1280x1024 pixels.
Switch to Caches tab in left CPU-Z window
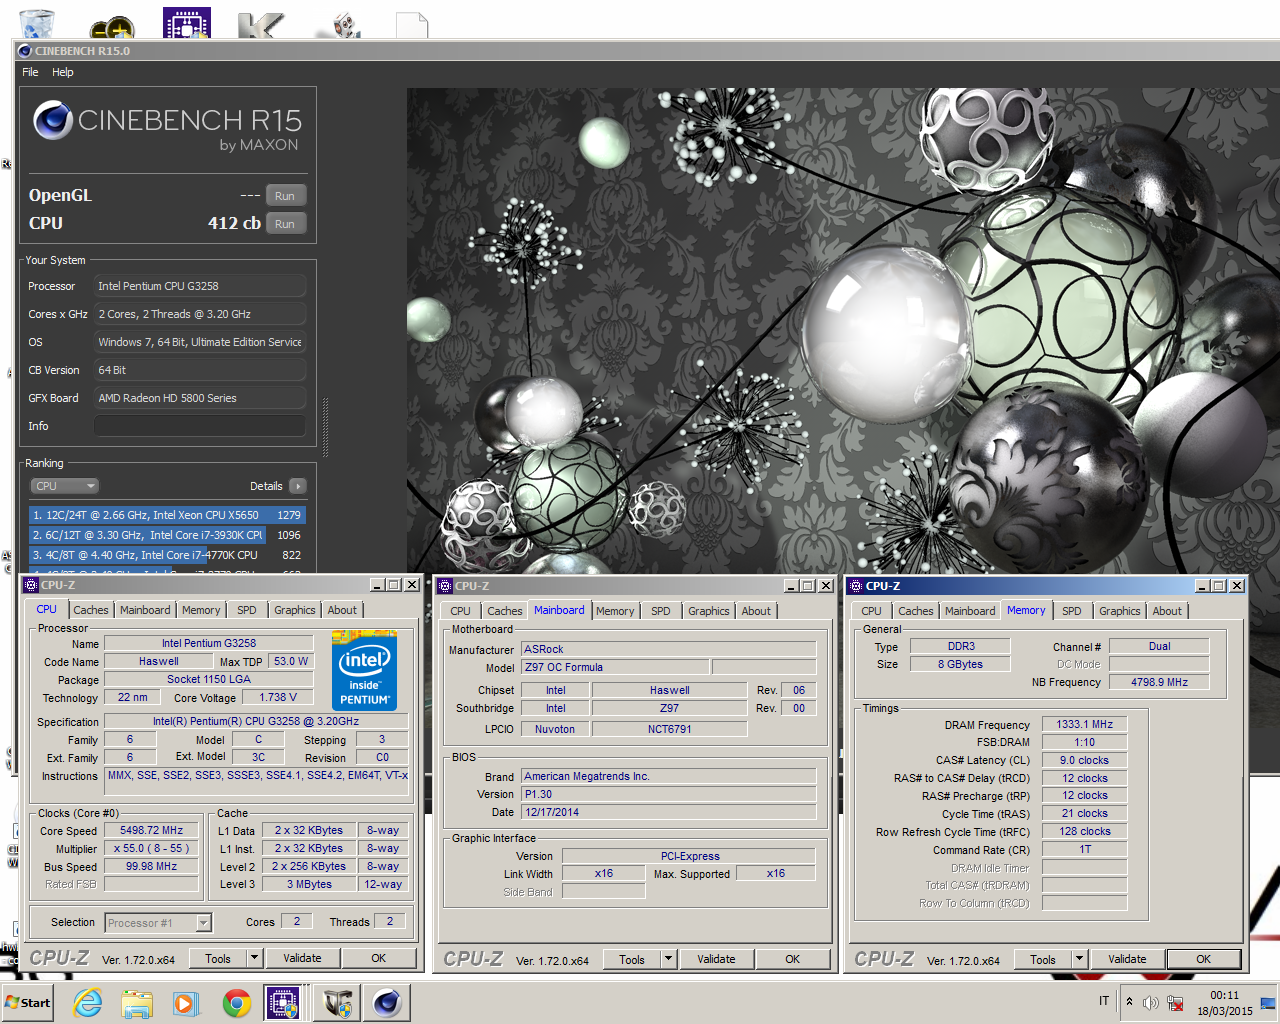point(91,610)
